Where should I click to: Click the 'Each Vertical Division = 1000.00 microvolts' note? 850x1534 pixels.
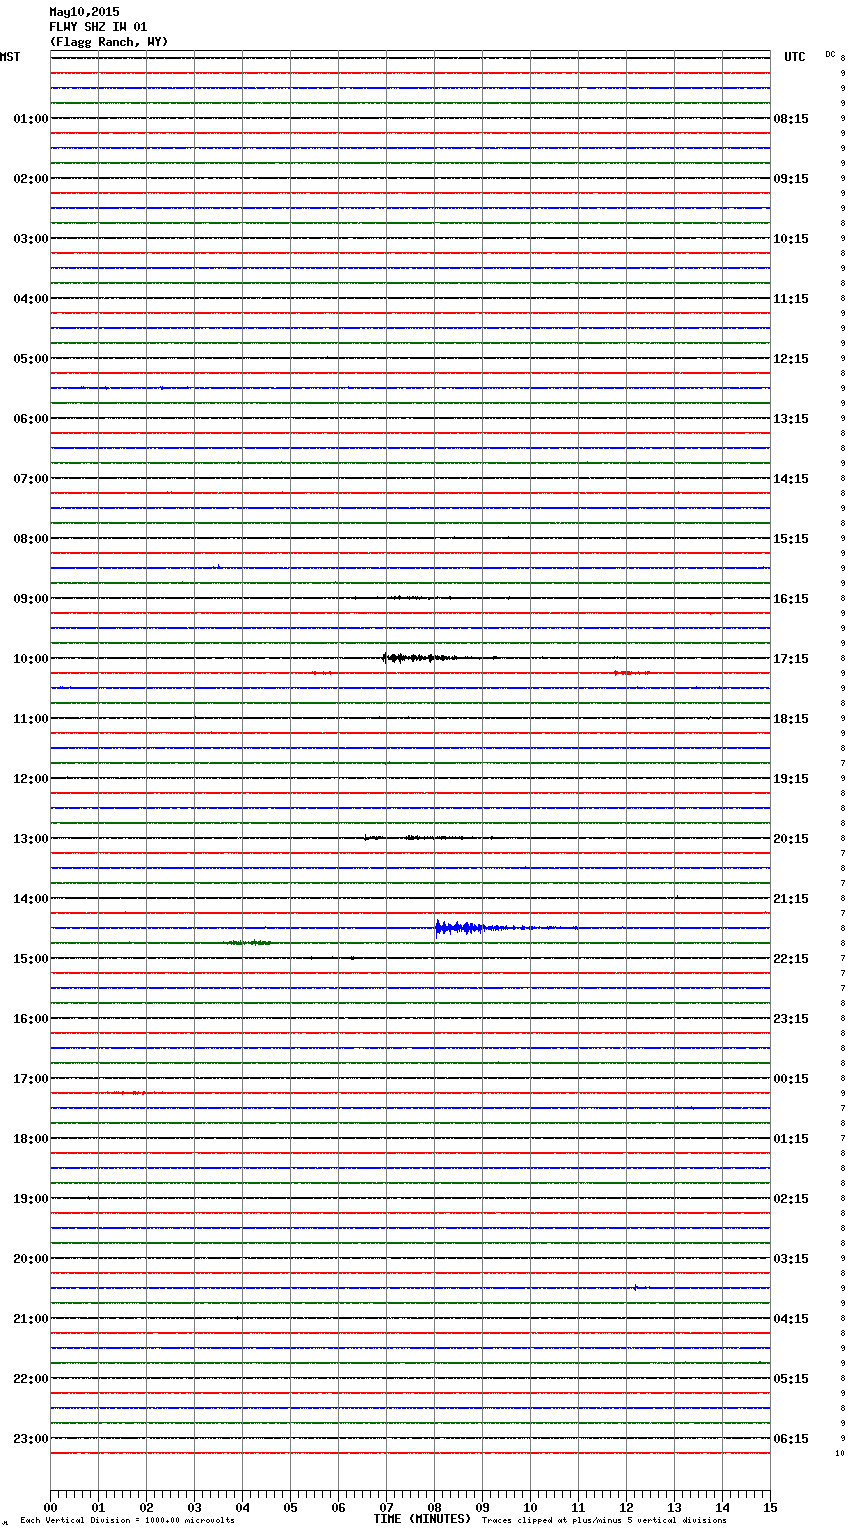pos(127,1521)
